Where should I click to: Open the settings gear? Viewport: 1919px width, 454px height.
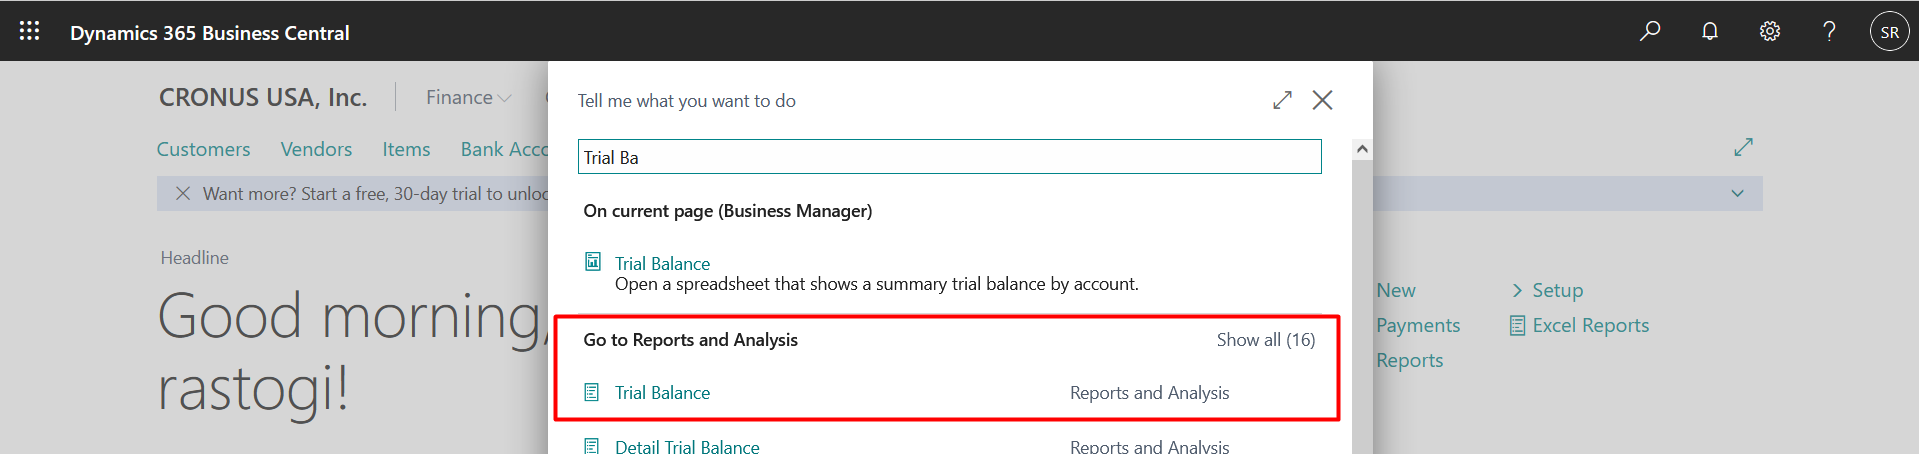[1770, 31]
